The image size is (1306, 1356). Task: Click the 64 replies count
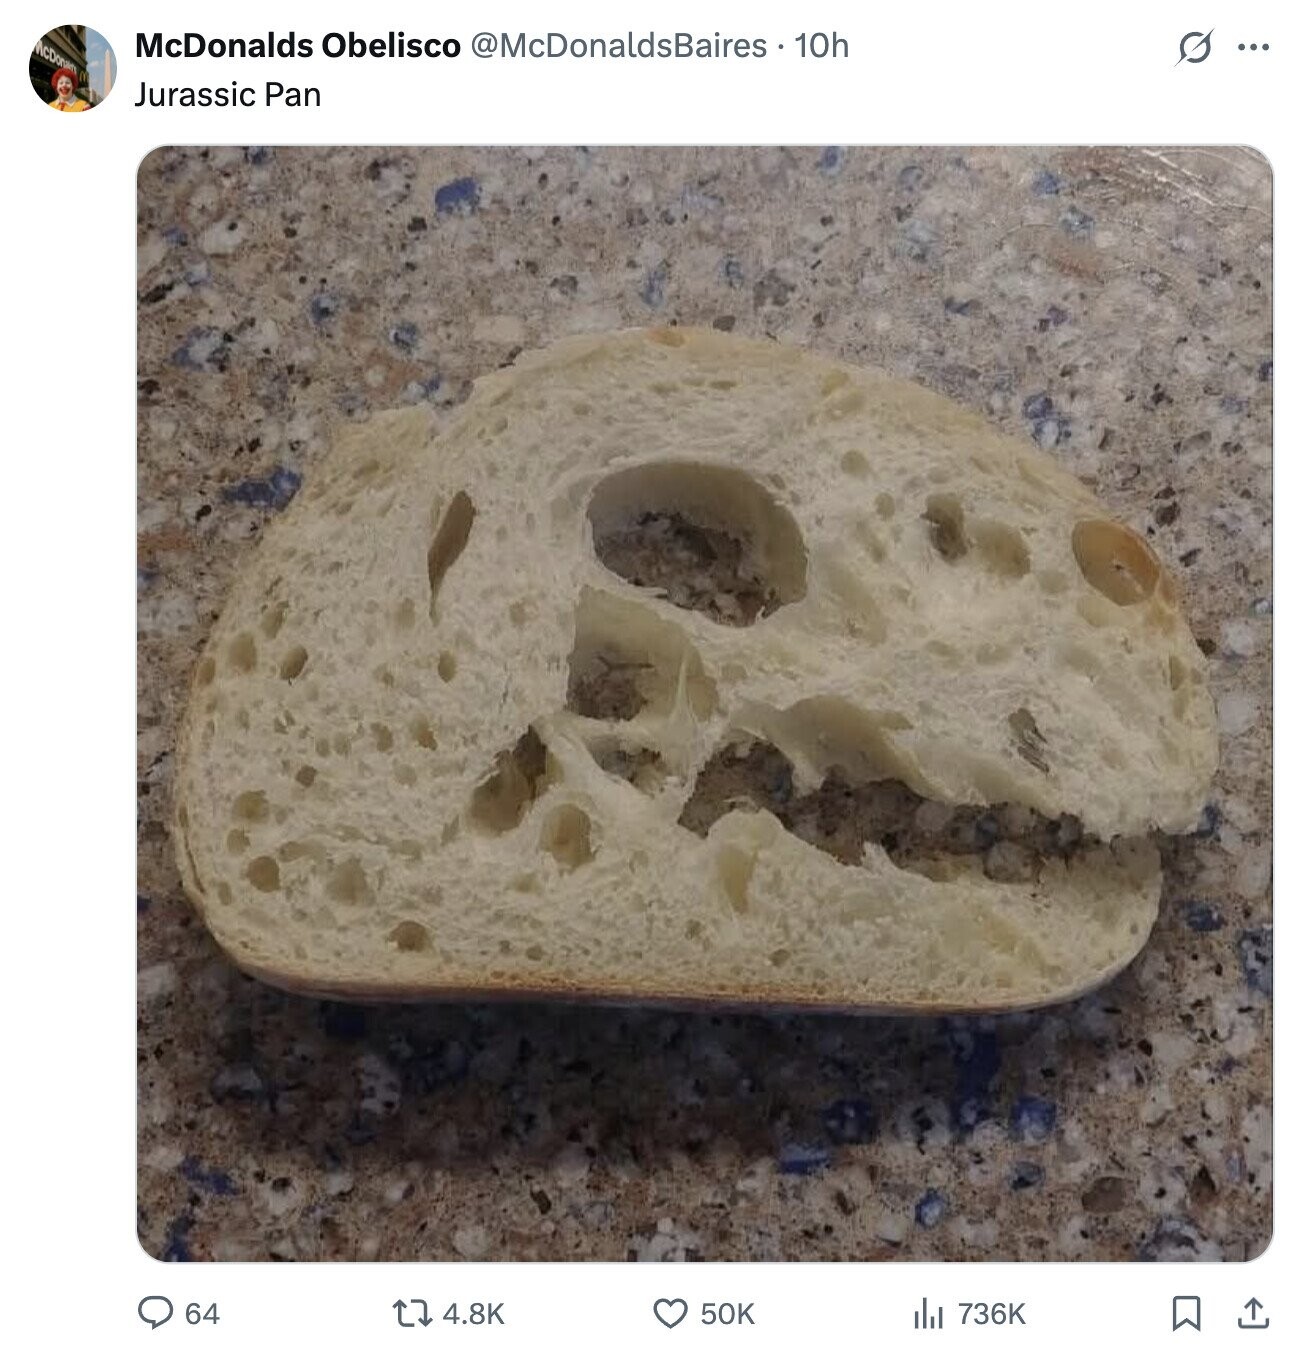click(202, 1313)
